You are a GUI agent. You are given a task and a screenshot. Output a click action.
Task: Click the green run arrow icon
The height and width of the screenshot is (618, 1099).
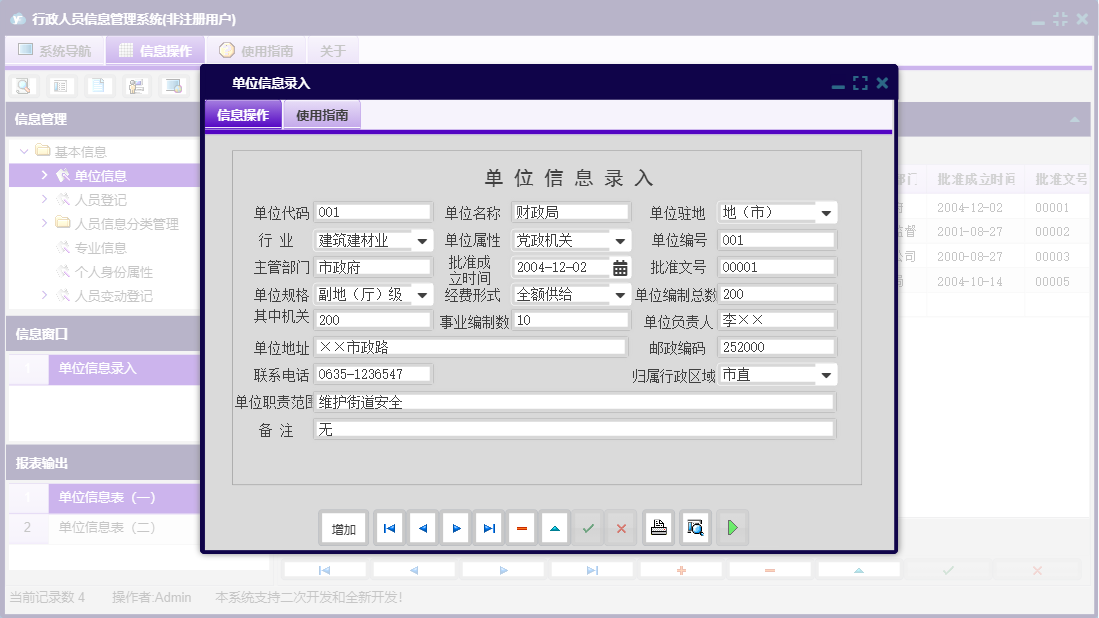732,527
